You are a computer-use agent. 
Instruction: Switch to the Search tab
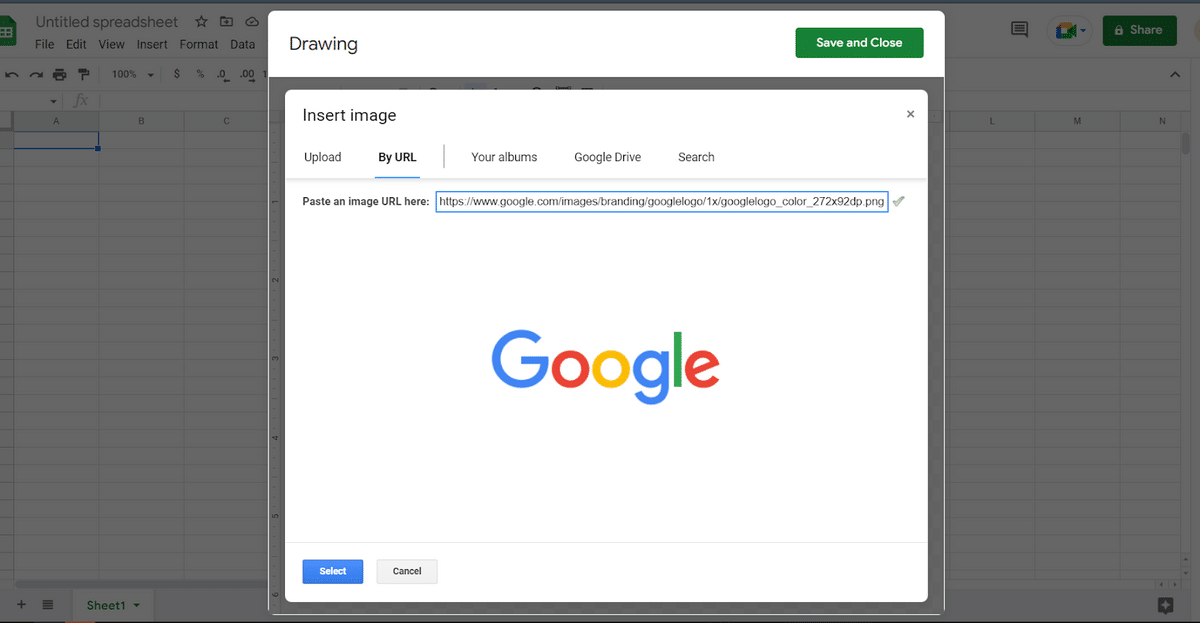click(696, 157)
